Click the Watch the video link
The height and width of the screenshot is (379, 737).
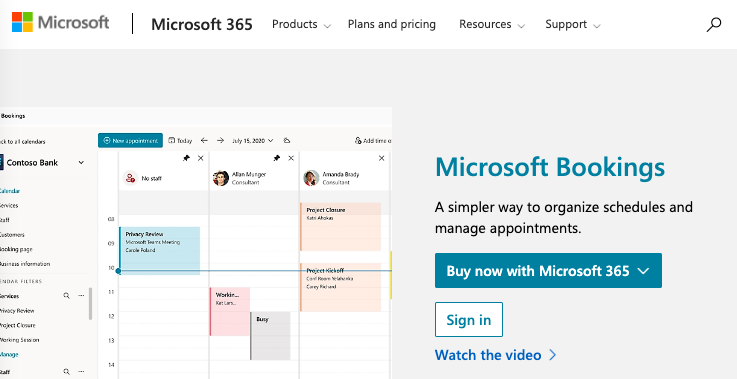point(495,355)
